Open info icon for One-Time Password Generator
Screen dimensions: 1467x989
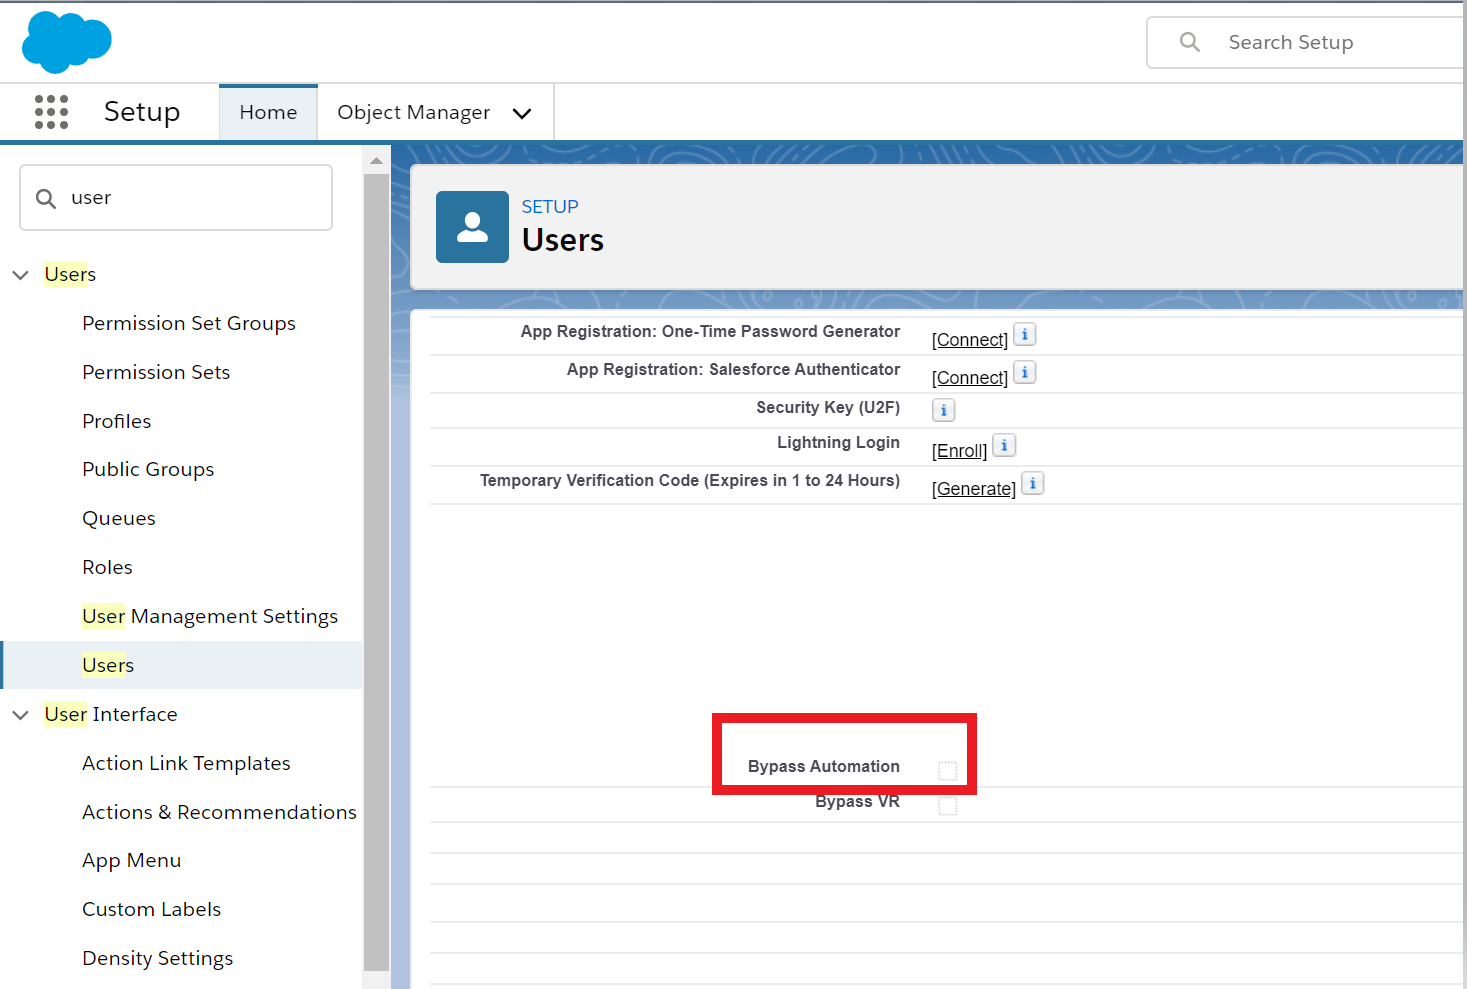(x=1025, y=334)
